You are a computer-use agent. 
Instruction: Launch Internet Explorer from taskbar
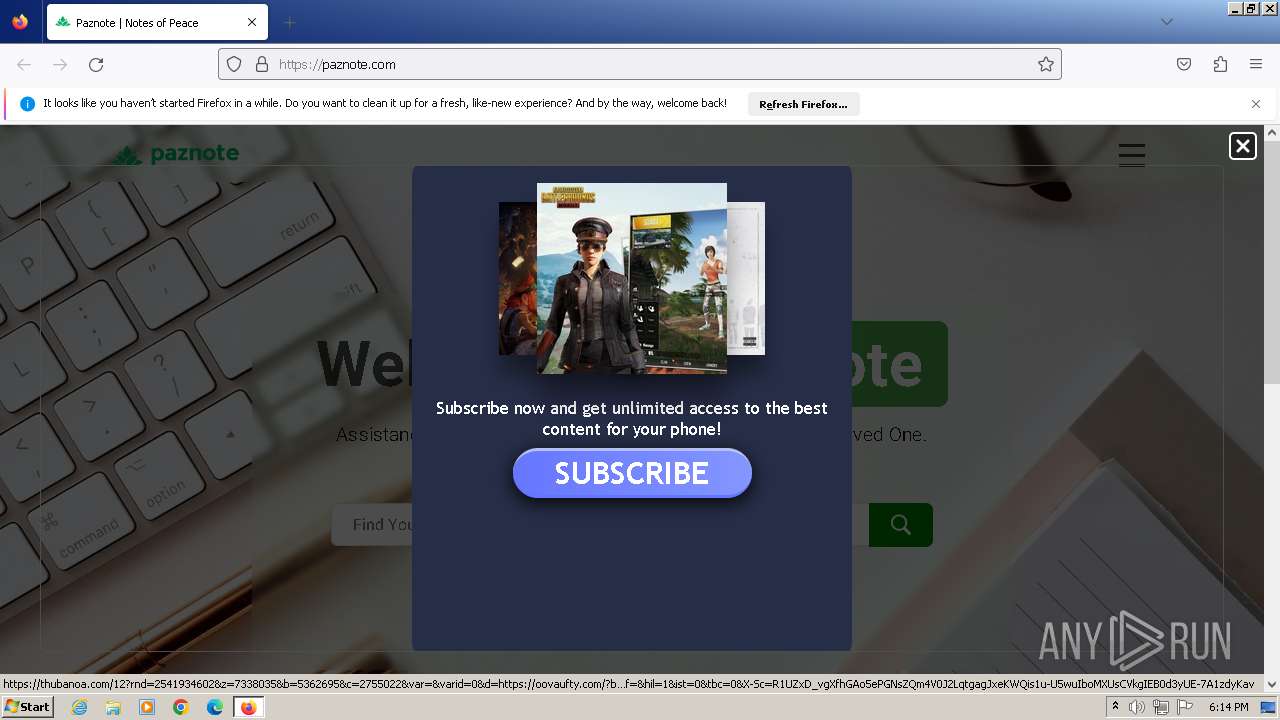(79, 707)
